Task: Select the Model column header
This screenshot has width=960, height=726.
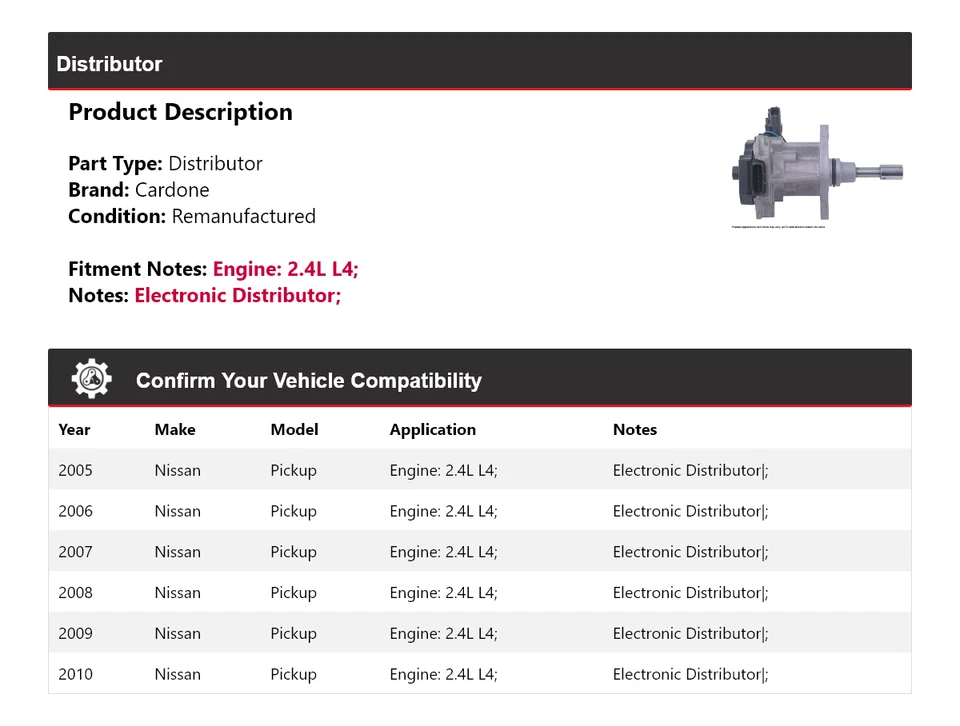Action: 294,429
